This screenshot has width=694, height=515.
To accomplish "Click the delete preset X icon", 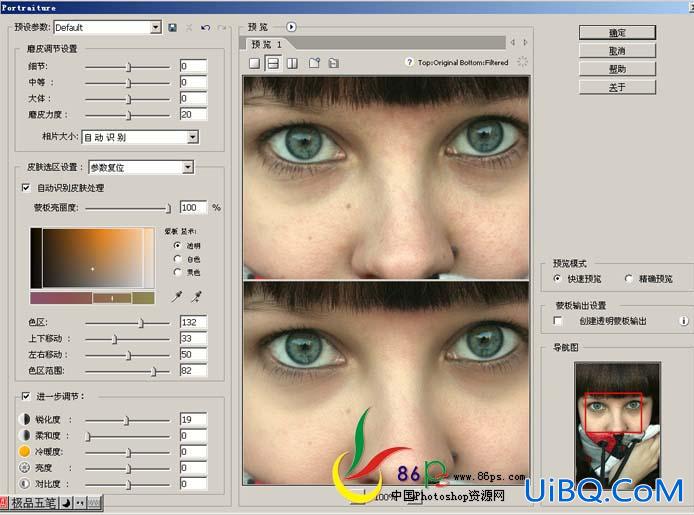I will tap(189, 27).
